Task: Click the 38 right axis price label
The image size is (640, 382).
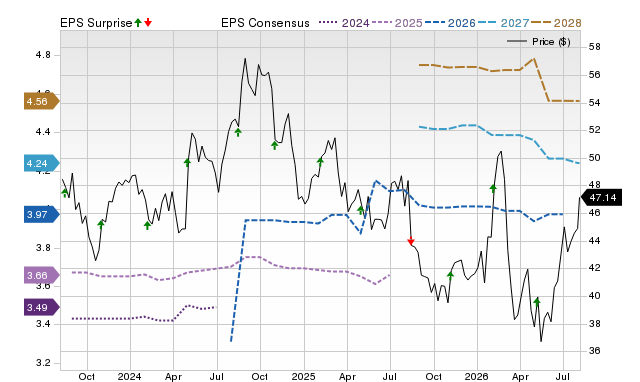Action: click(x=595, y=324)
